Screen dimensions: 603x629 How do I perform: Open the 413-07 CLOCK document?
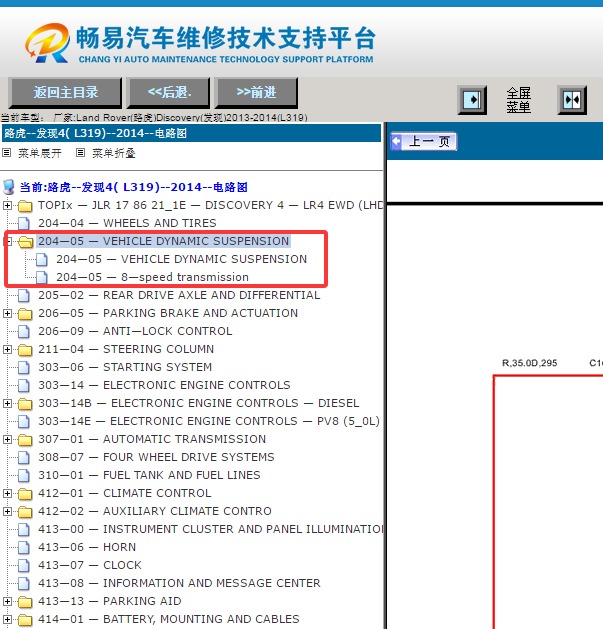tap(90, 565)
